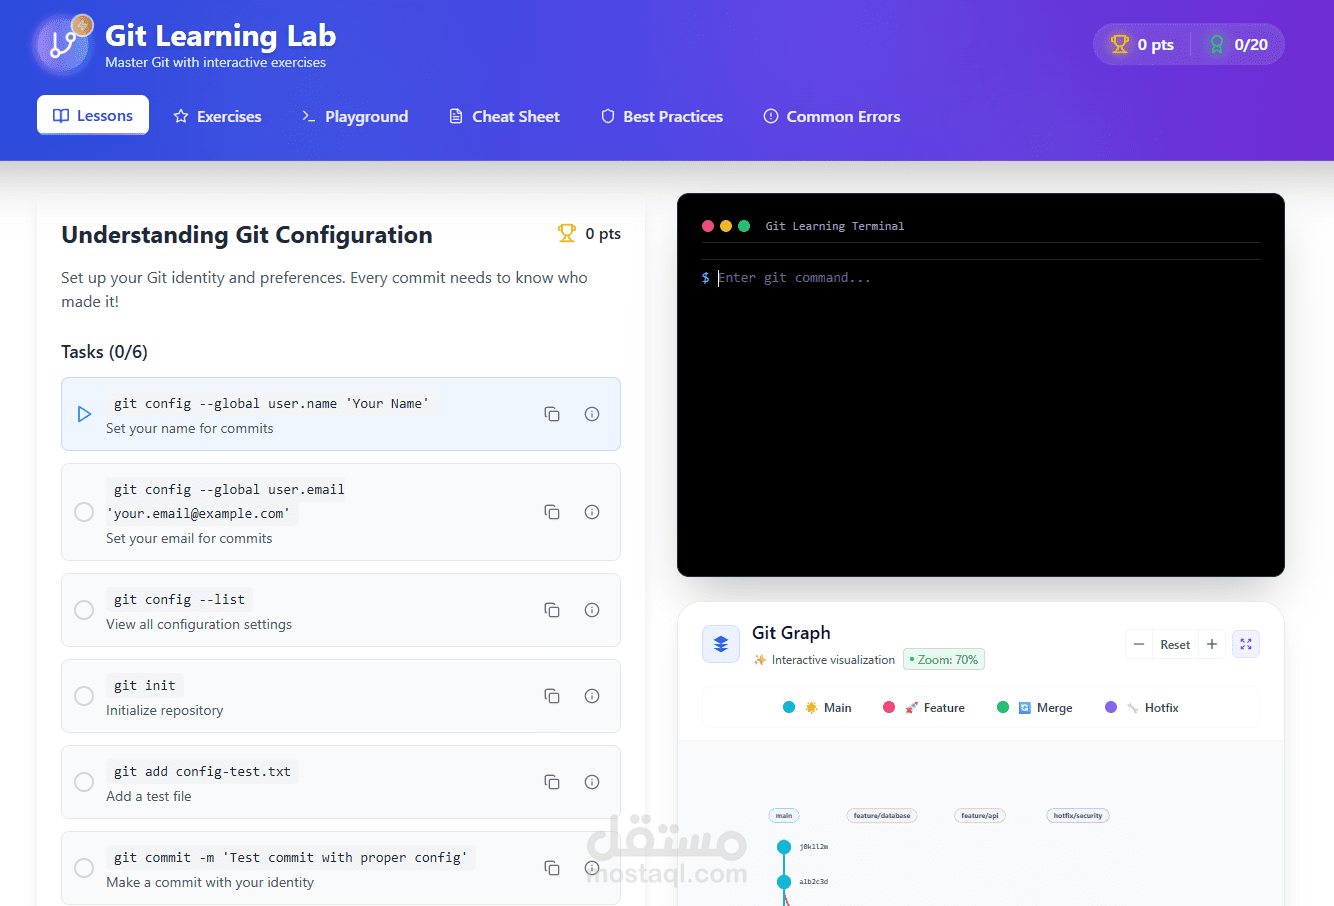Image resolution: width=1334 pixels, height=906 pixels.
Task: Show info for the user.name task
Action: 592,414
